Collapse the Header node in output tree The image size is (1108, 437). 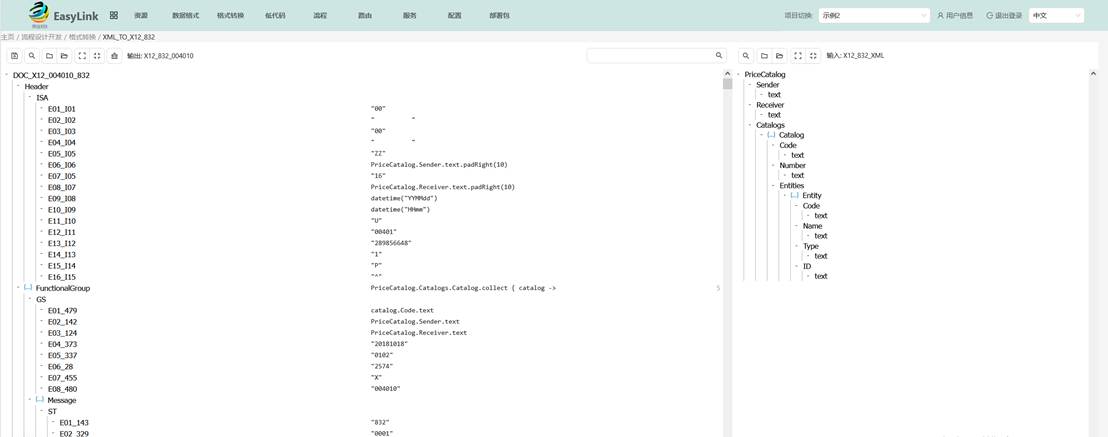coord(18,87)
